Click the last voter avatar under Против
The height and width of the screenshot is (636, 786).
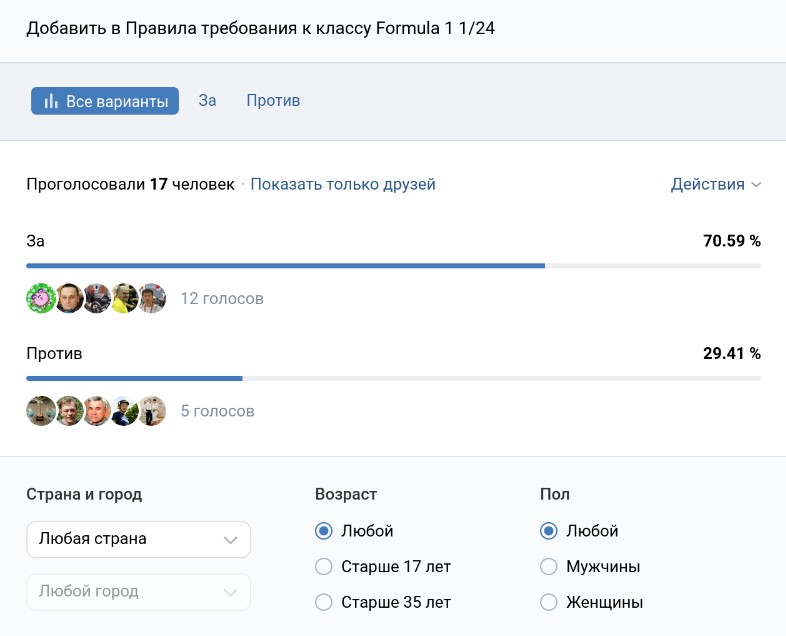tap(152, 411)
